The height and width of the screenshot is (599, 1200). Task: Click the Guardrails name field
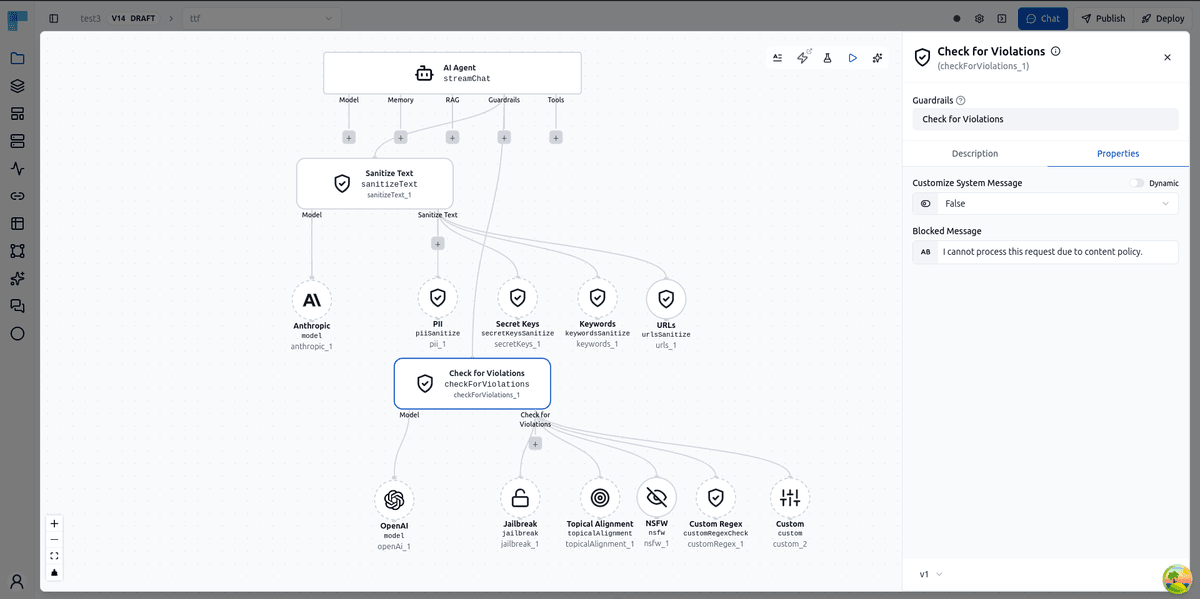[x=1045, y=119]
